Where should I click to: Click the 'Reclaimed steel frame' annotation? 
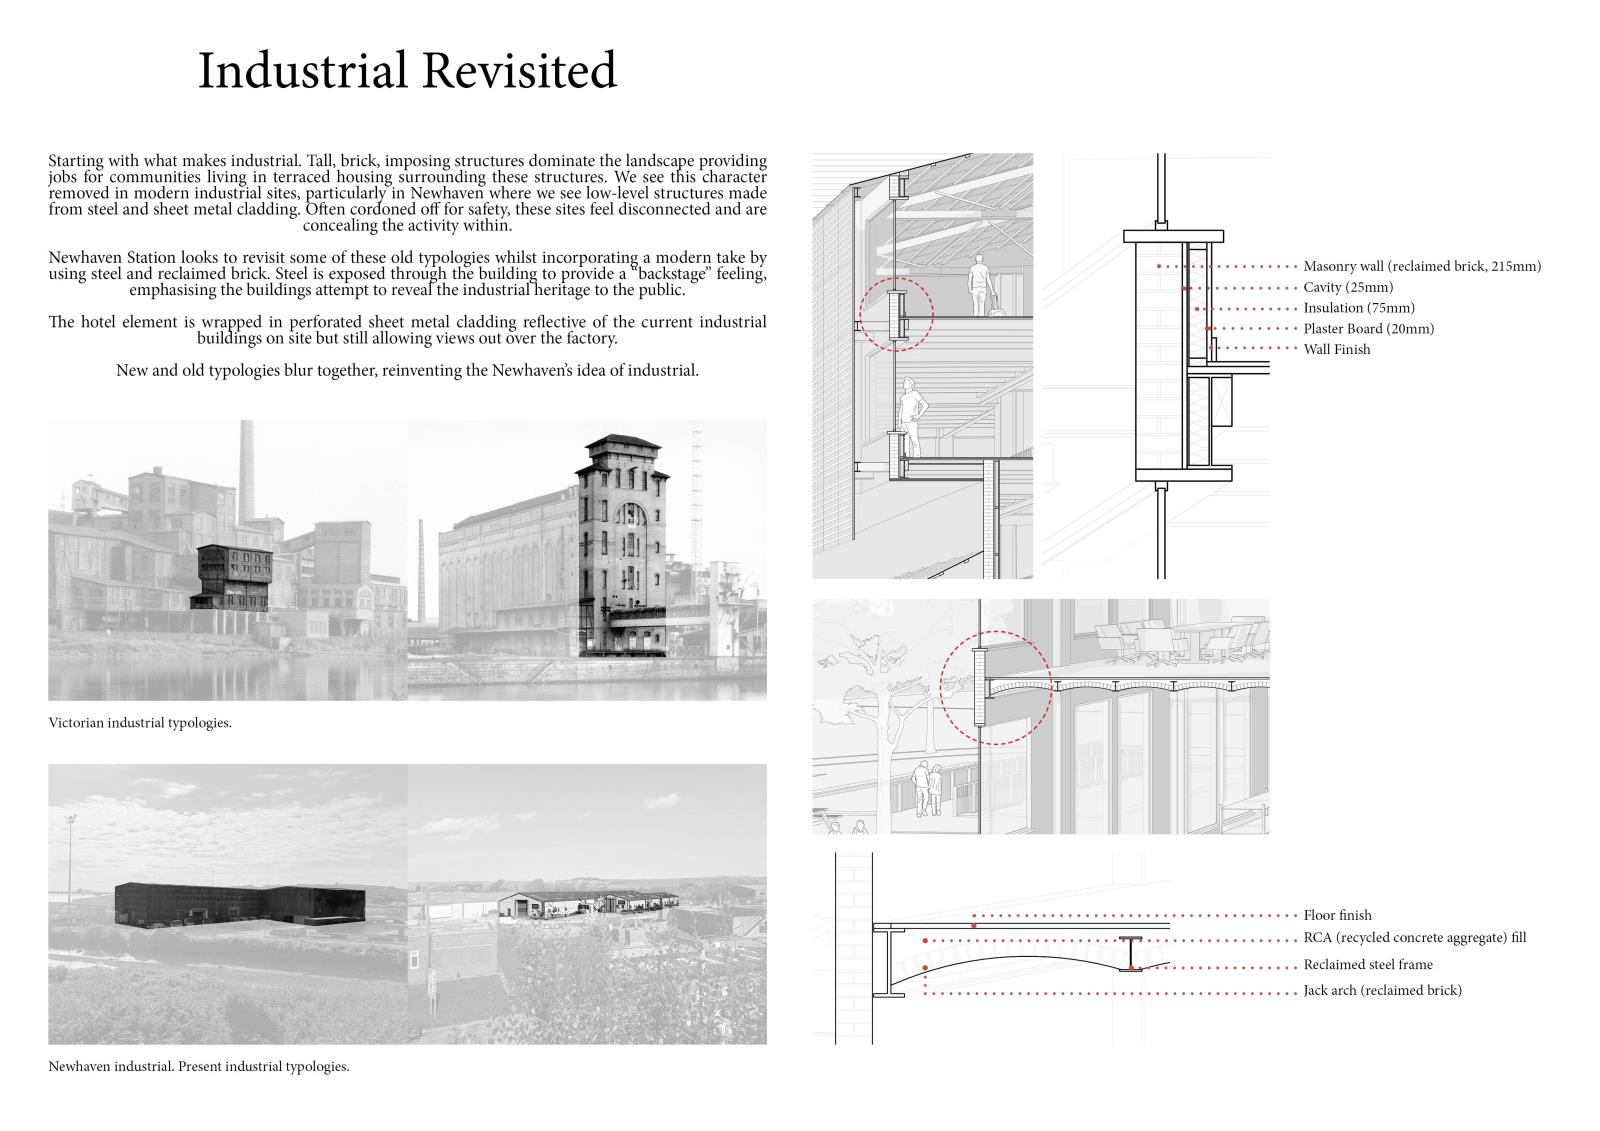[x=1367, y=965]
